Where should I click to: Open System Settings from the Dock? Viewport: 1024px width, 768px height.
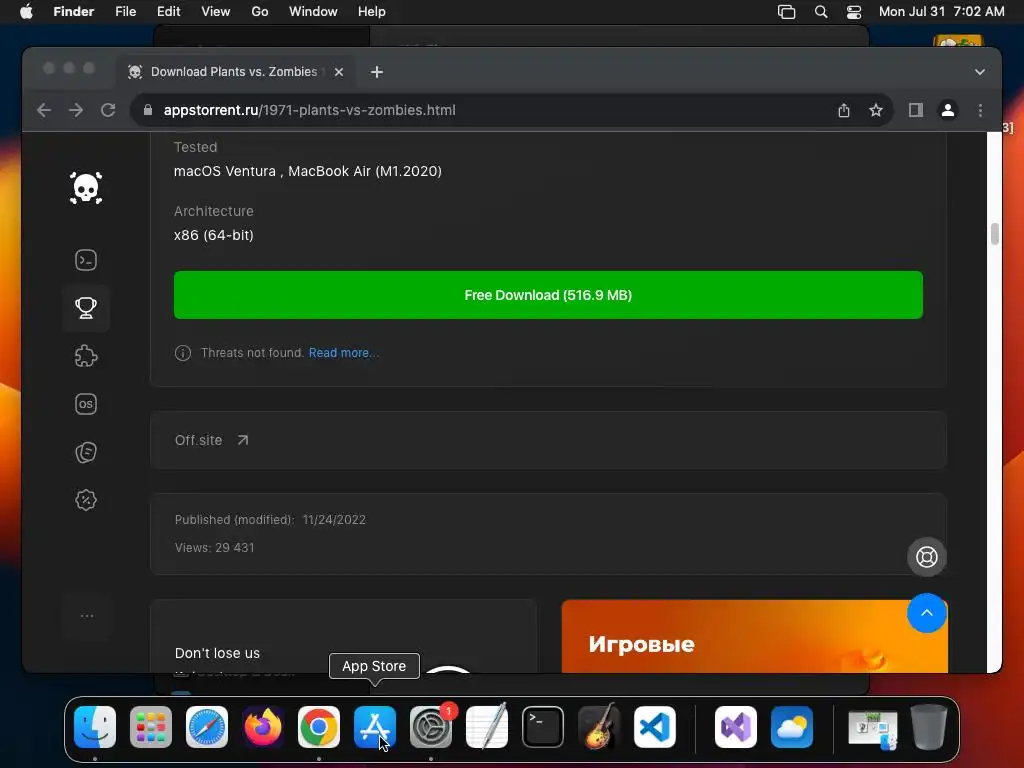[431, 727]
